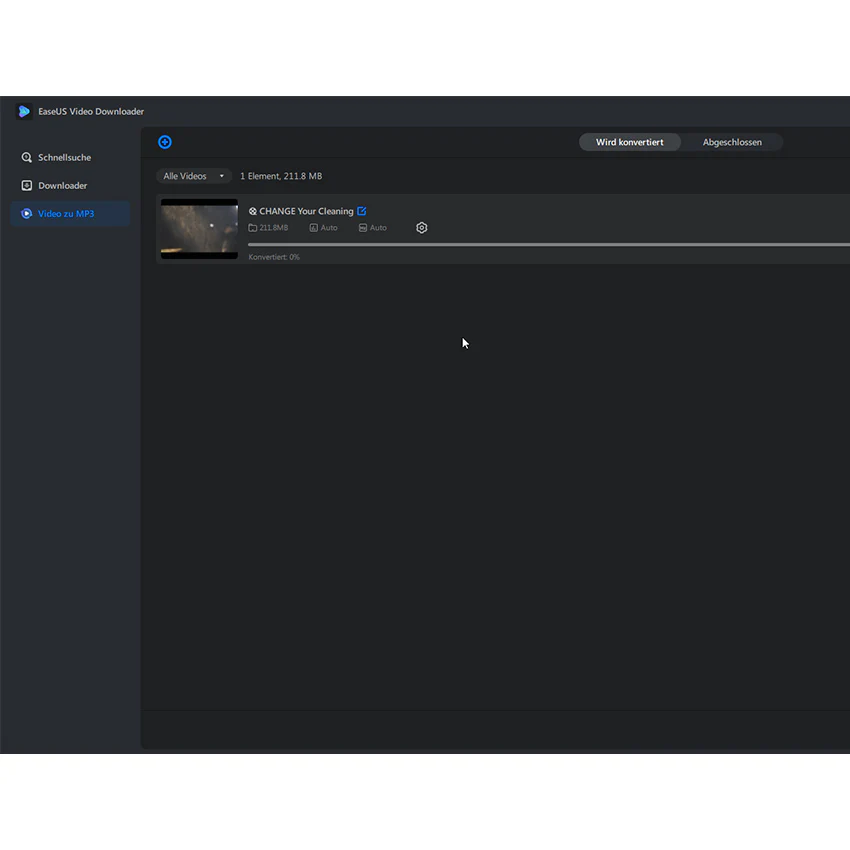Click the Video zu MP3 play icon

coord(27,214)
